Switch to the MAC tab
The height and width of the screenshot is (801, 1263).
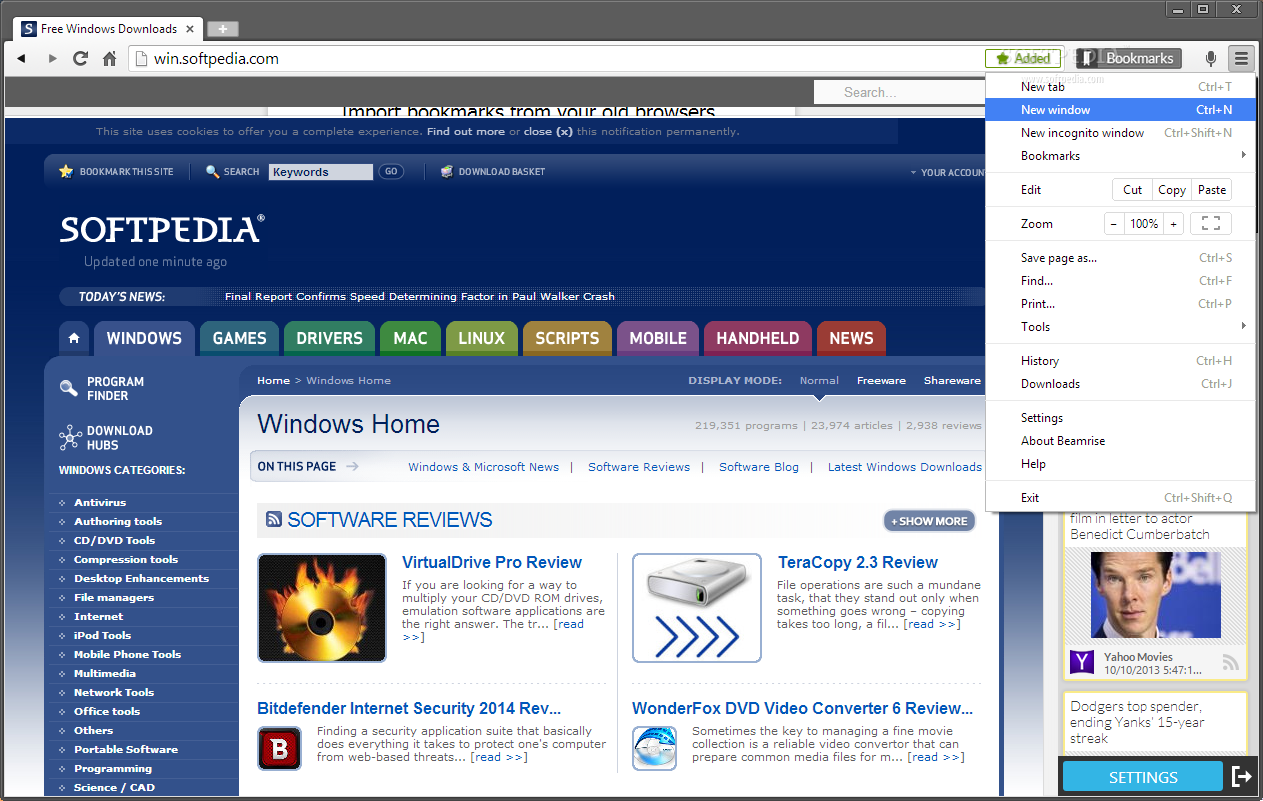(x=410, y=338)
